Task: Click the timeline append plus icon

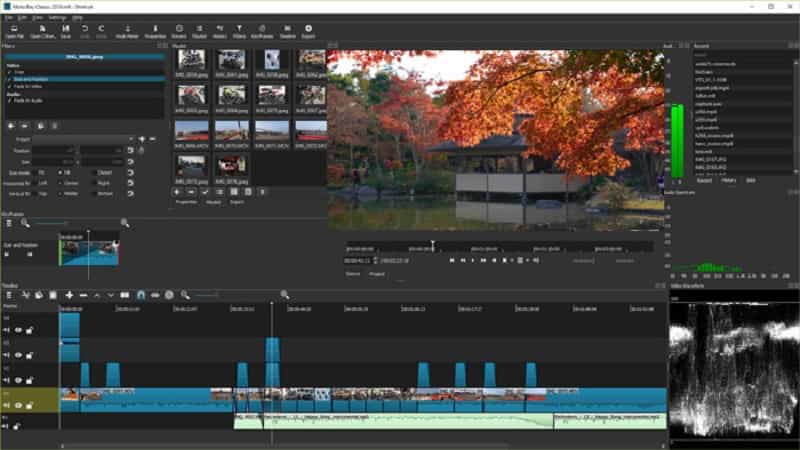Action: [69, 295]
